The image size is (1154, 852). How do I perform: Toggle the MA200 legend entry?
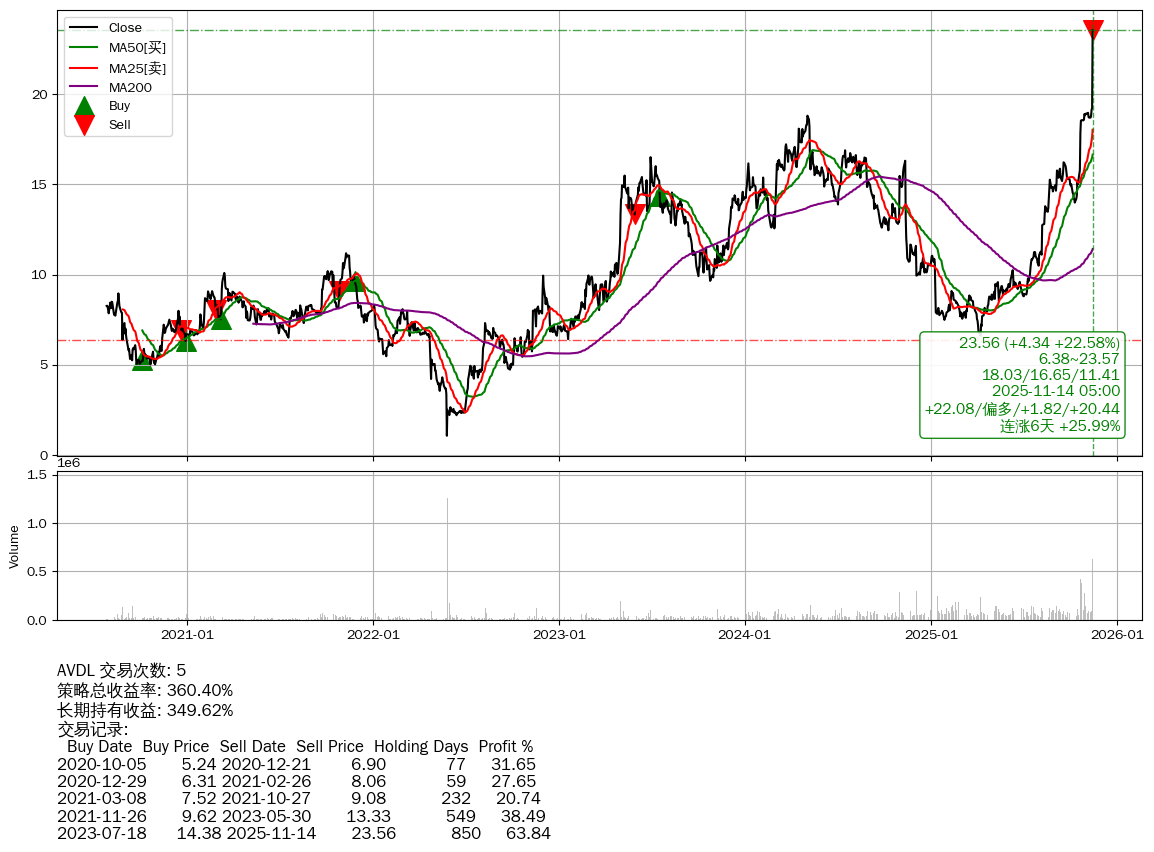[x=130, y=87]
